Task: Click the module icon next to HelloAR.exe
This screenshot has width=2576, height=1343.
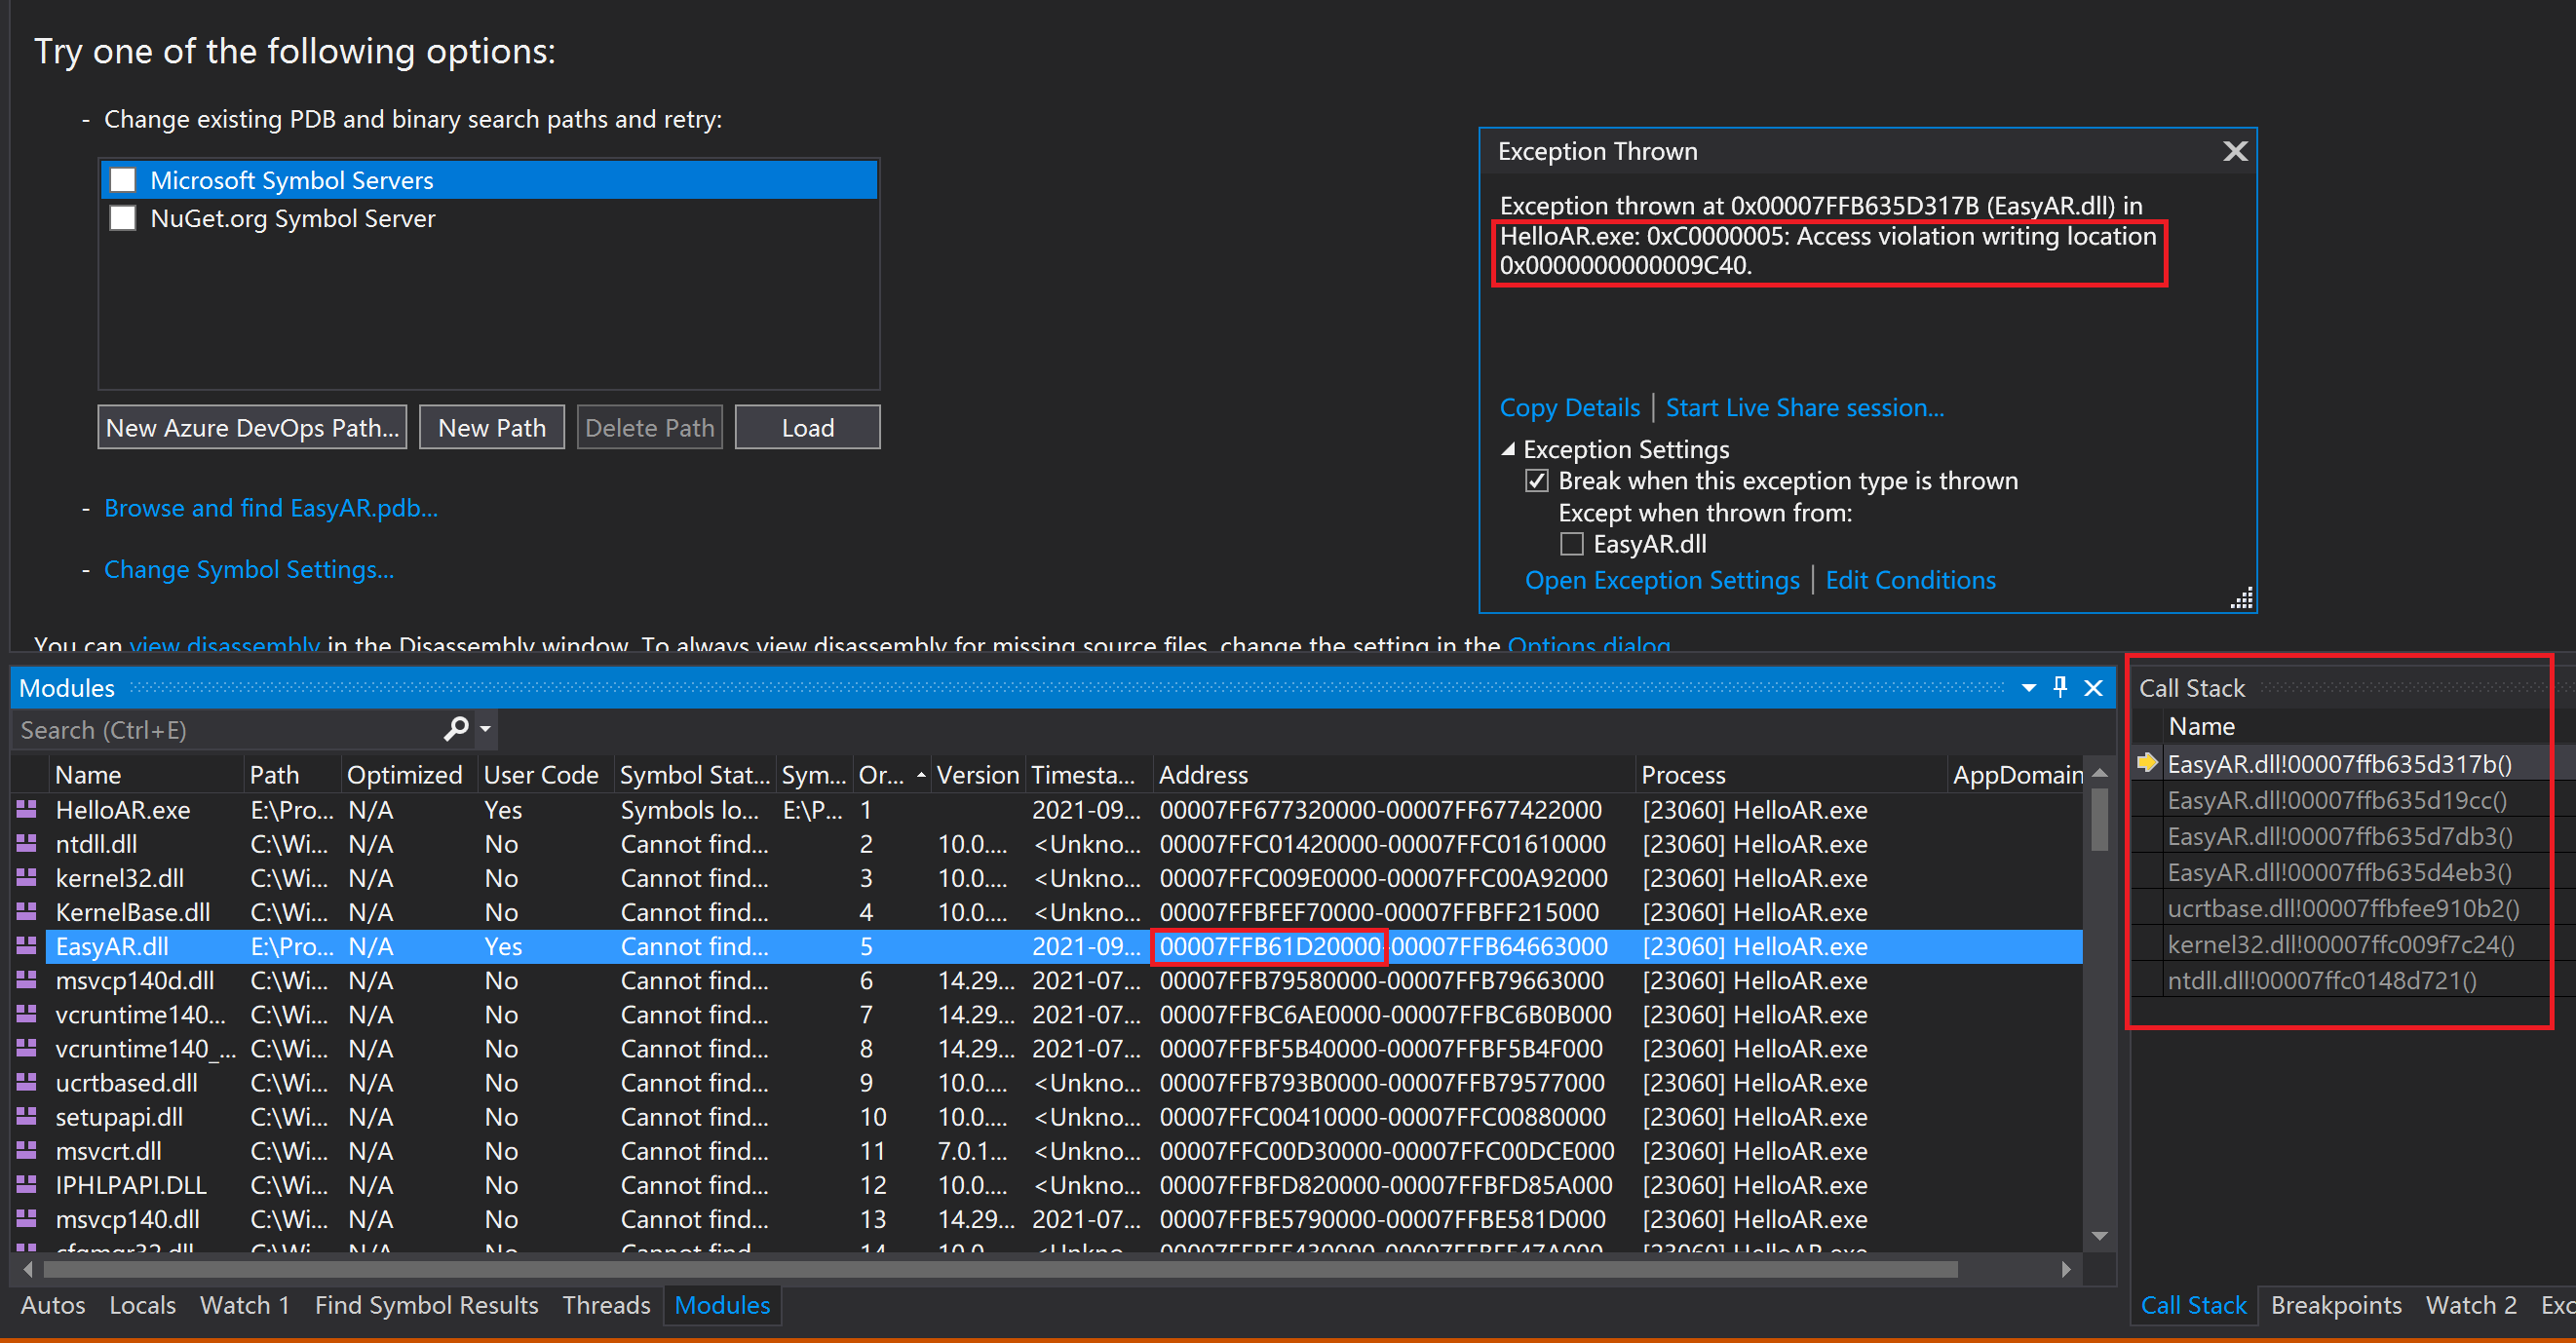Action: (27, 809)
